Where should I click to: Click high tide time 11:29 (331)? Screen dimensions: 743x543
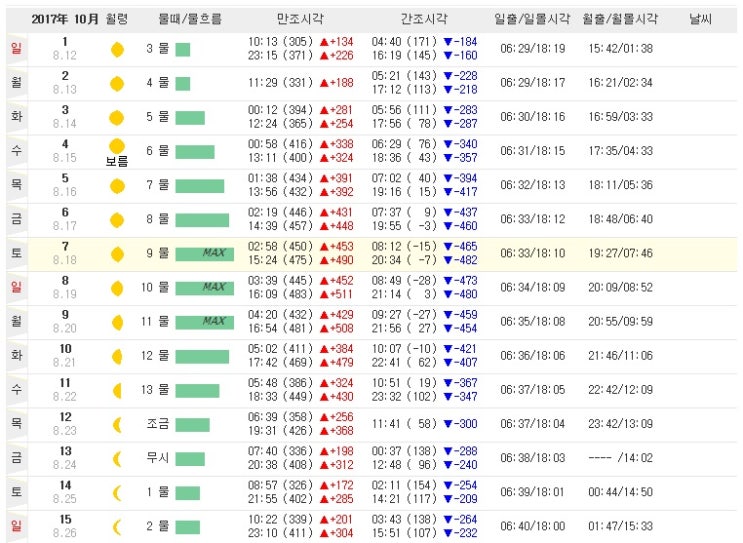click(x=281, y=83)
